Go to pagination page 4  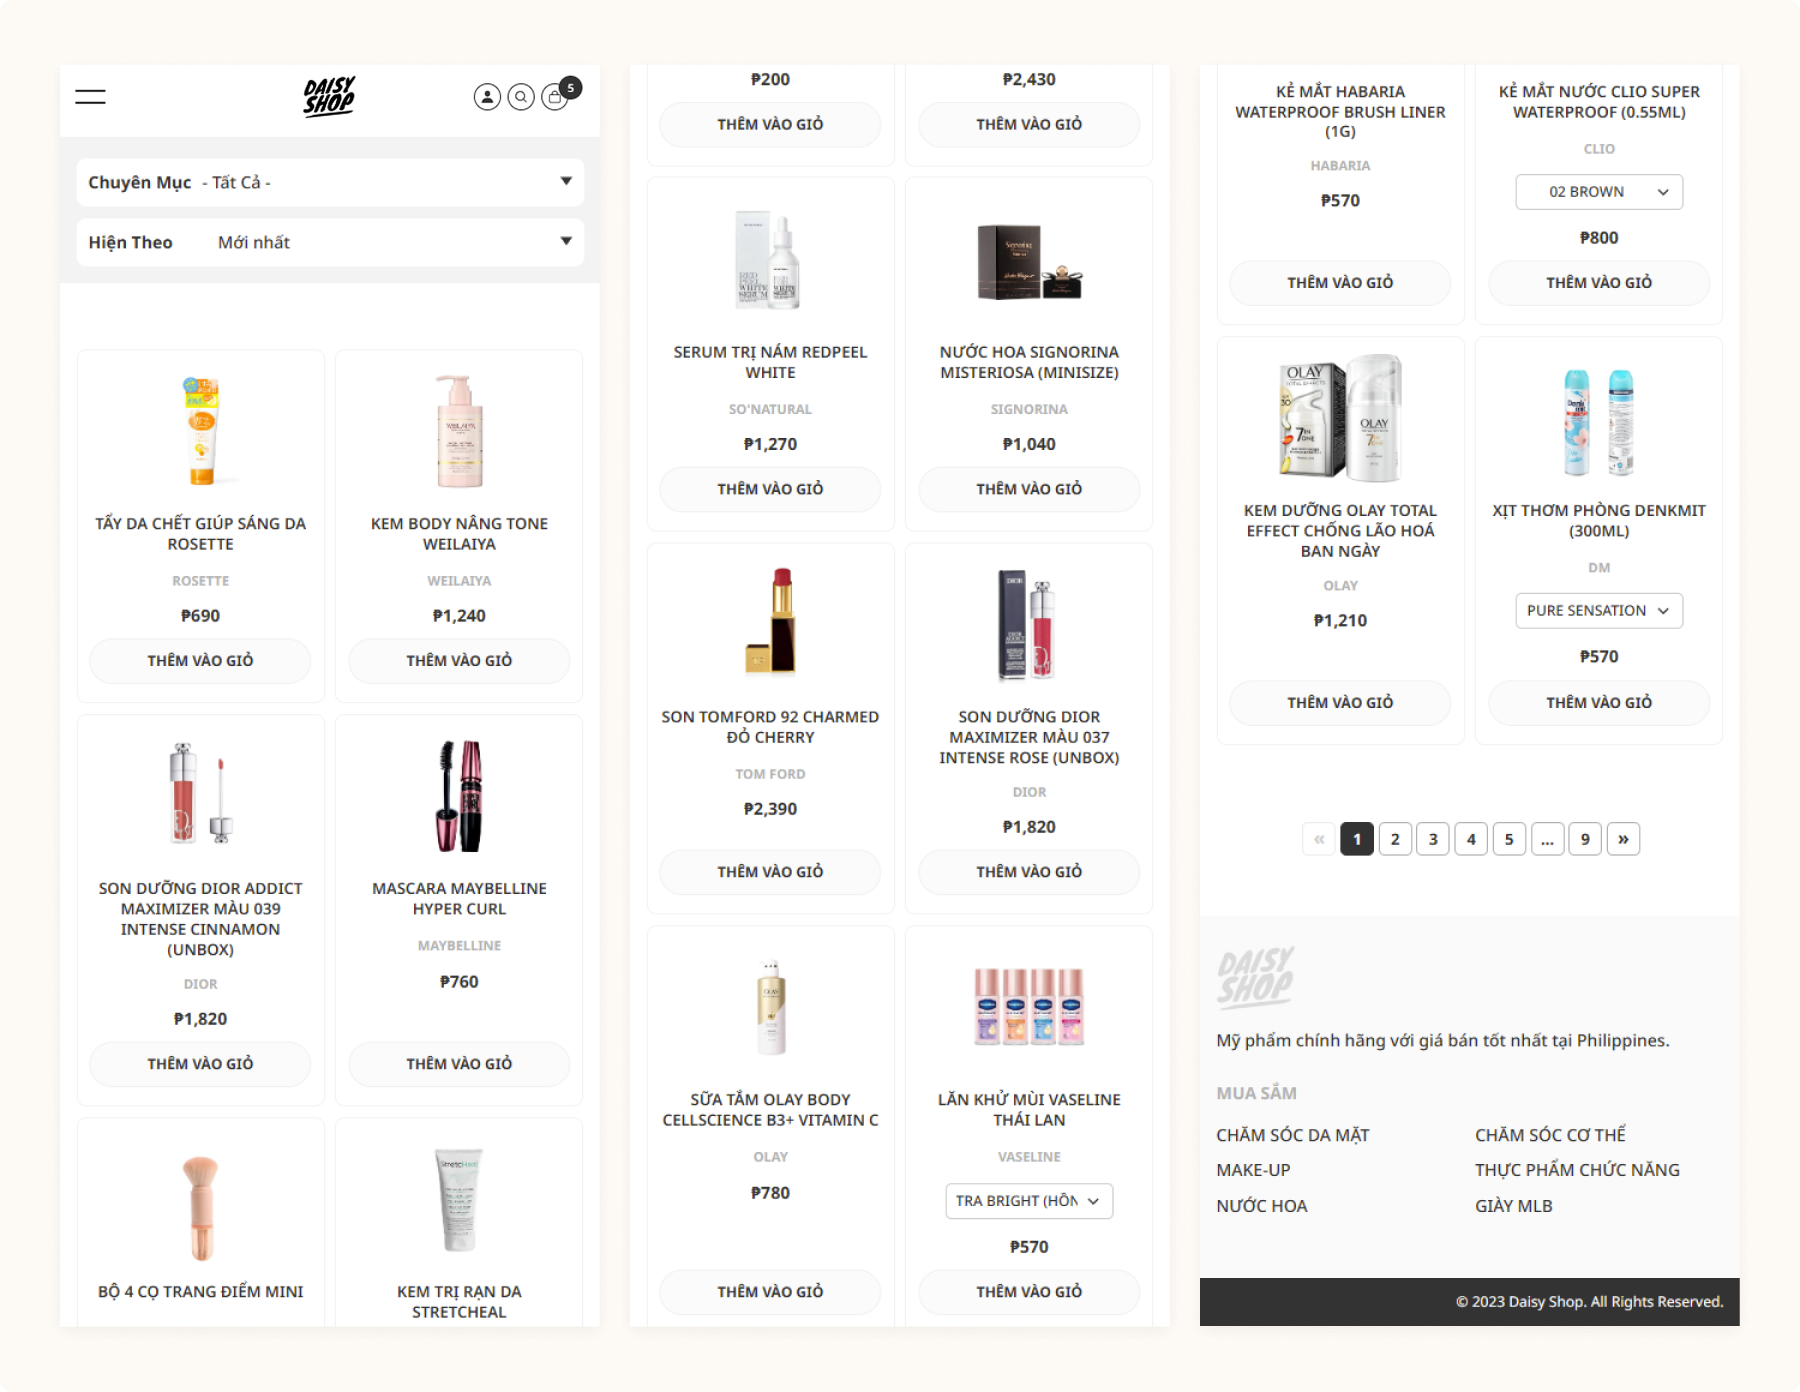[1471, 839]
